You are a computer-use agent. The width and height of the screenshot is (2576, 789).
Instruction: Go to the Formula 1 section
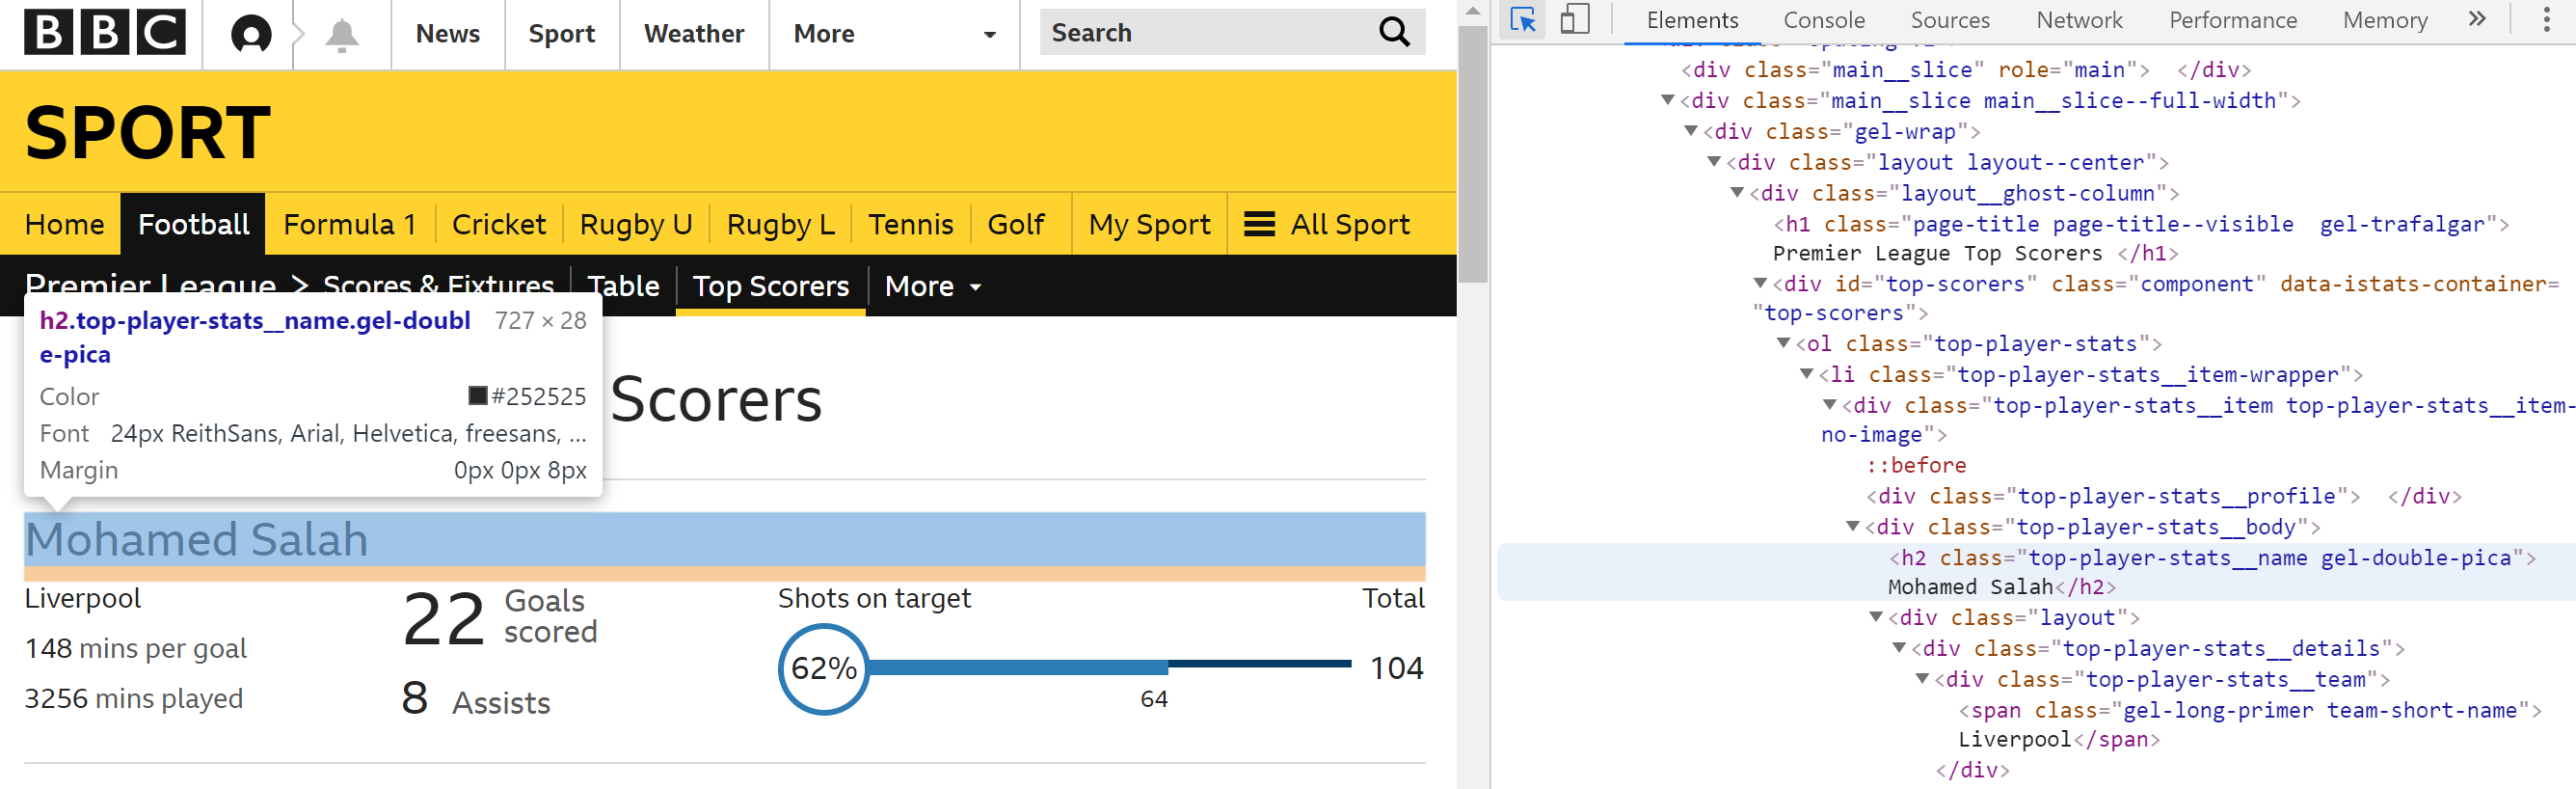click(x=349, y=224)
